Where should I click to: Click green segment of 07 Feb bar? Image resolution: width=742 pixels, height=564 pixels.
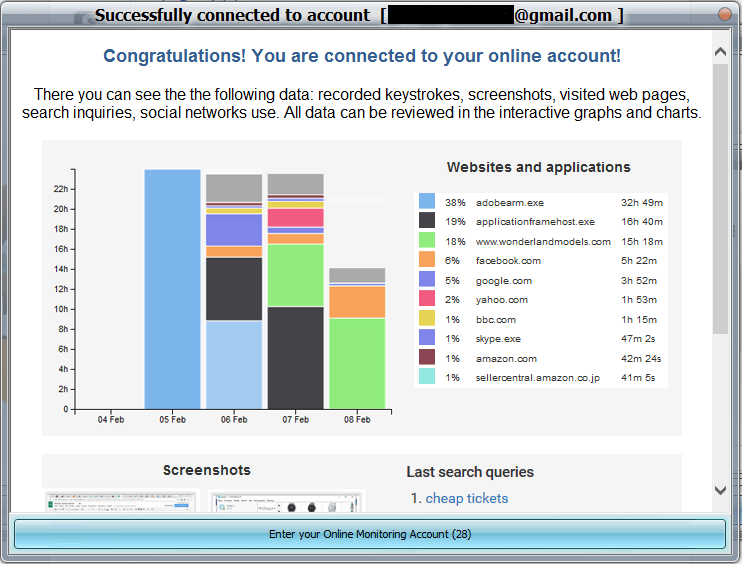295,275
